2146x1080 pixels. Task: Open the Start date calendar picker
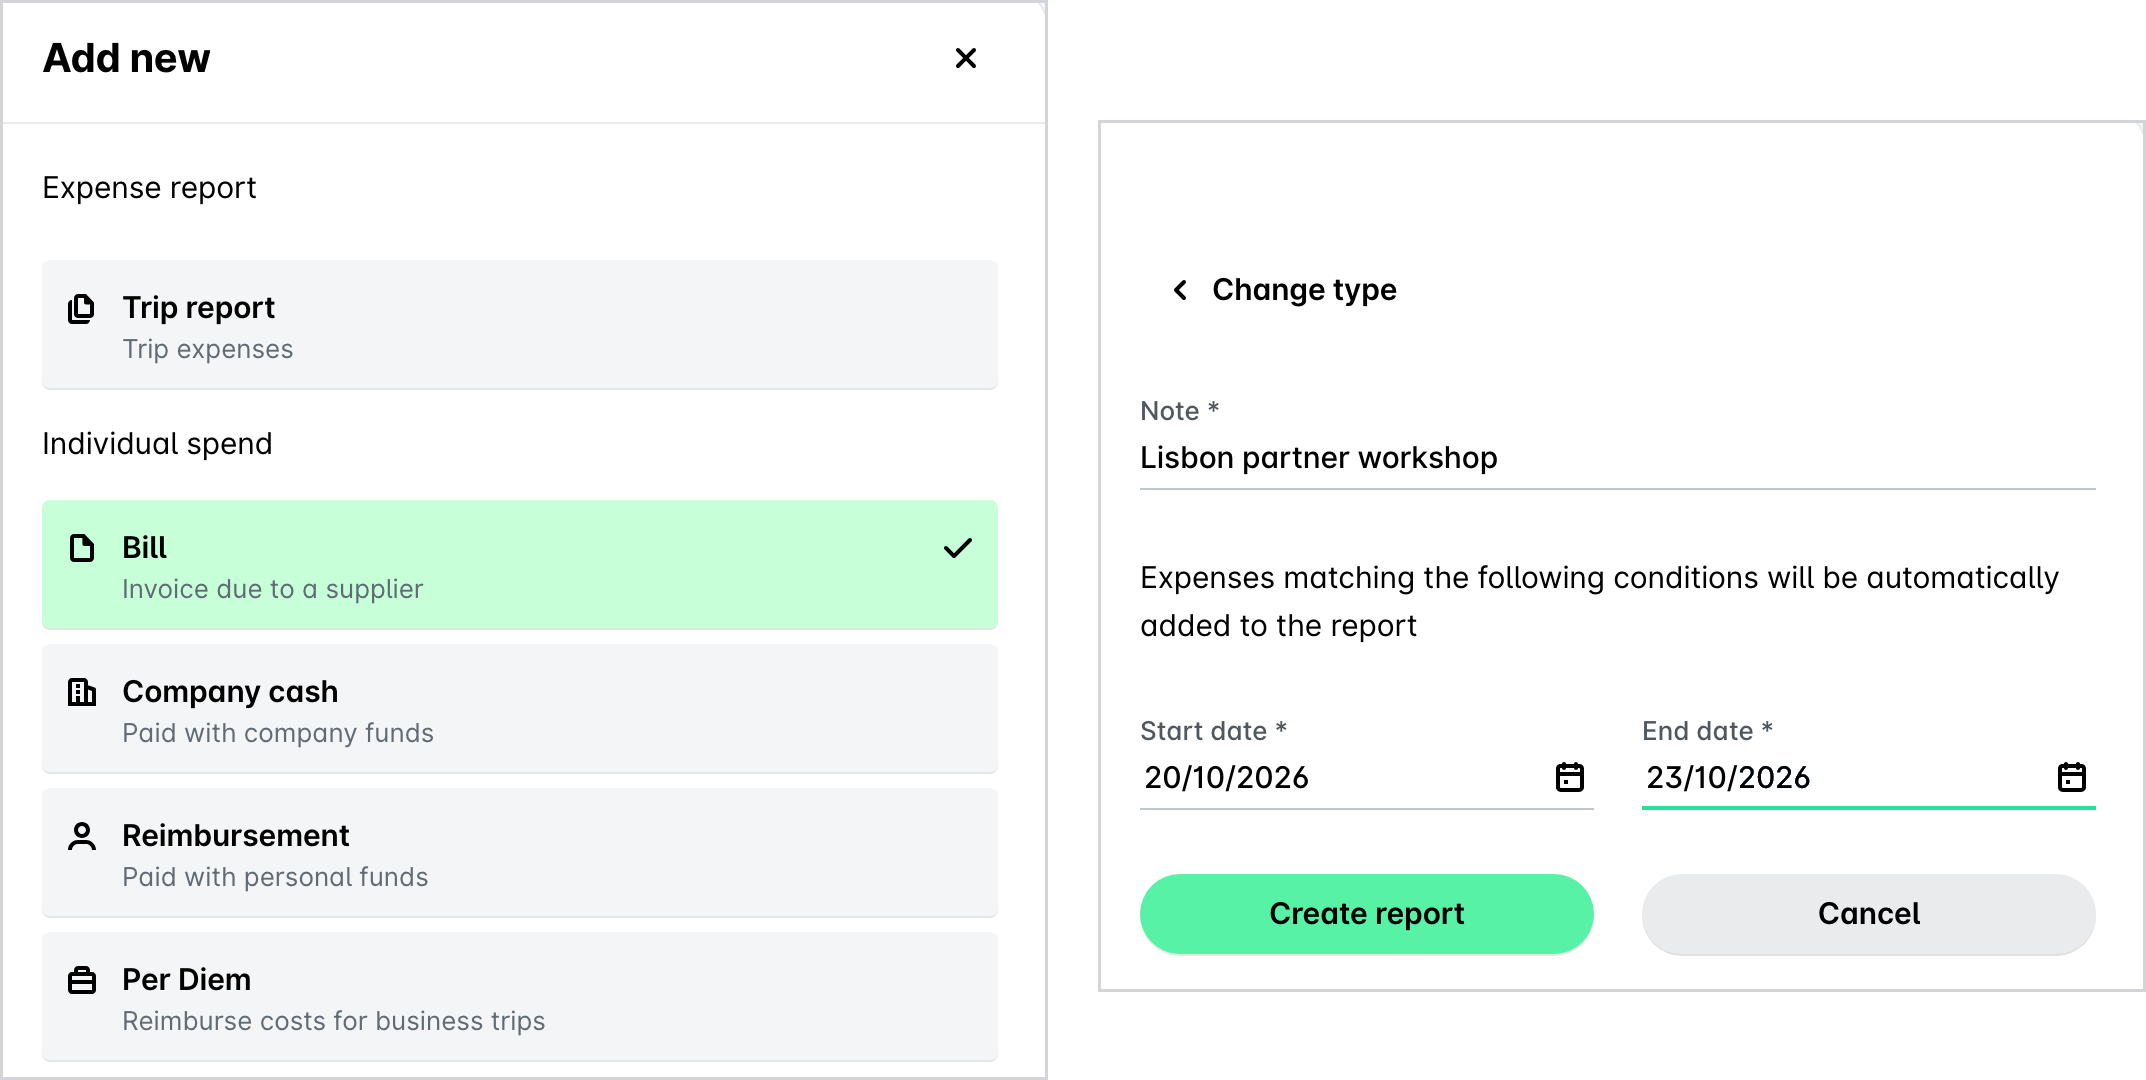point(1569,777)
